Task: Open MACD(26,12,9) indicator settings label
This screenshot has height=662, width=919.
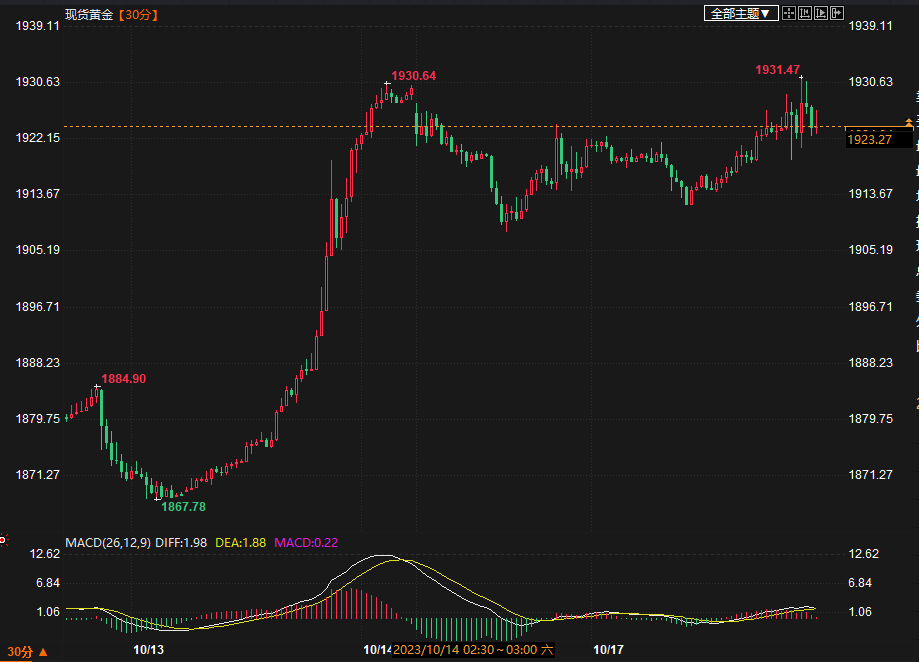Action: point(108,543)
